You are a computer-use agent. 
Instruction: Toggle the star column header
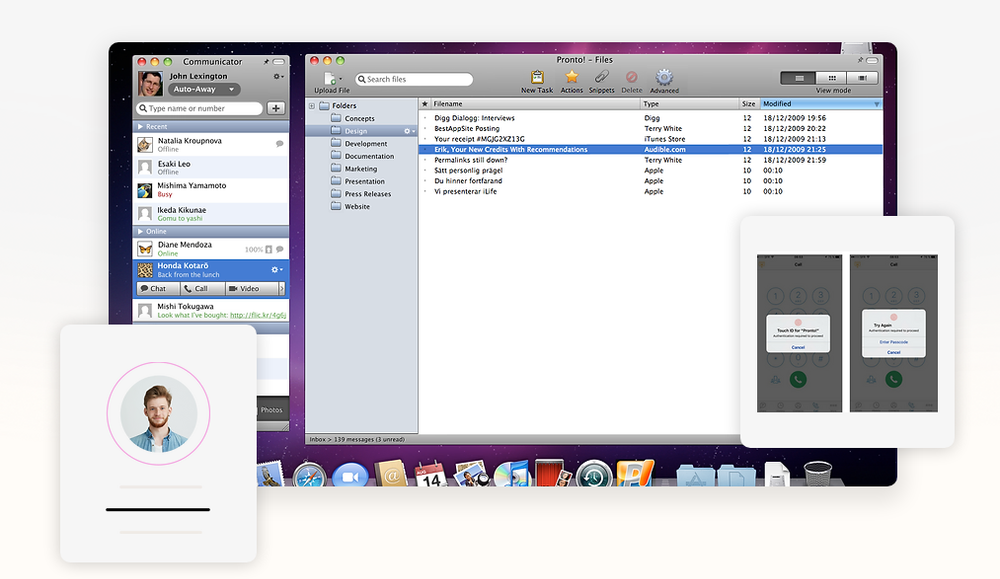pos(425,104)
